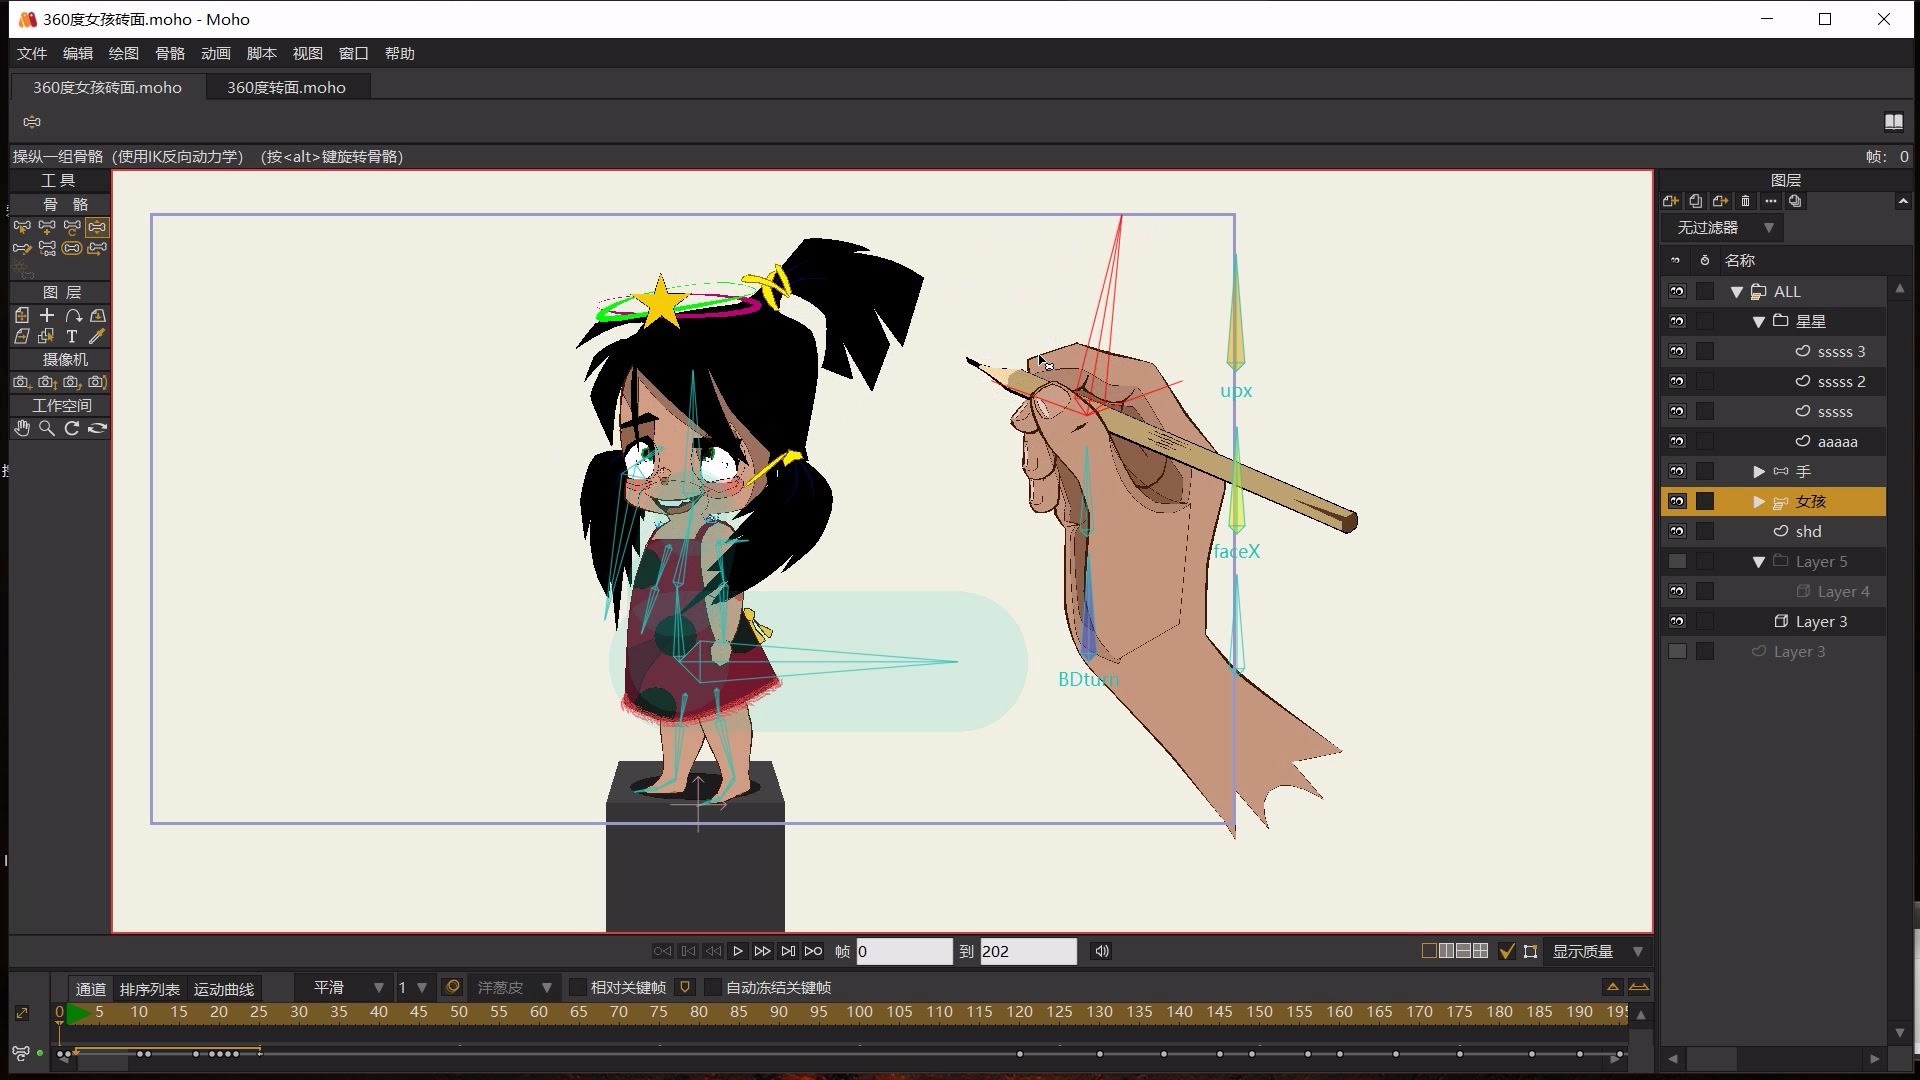
Task: Click the delete layer trash icon
Action: pos(1746,201)
